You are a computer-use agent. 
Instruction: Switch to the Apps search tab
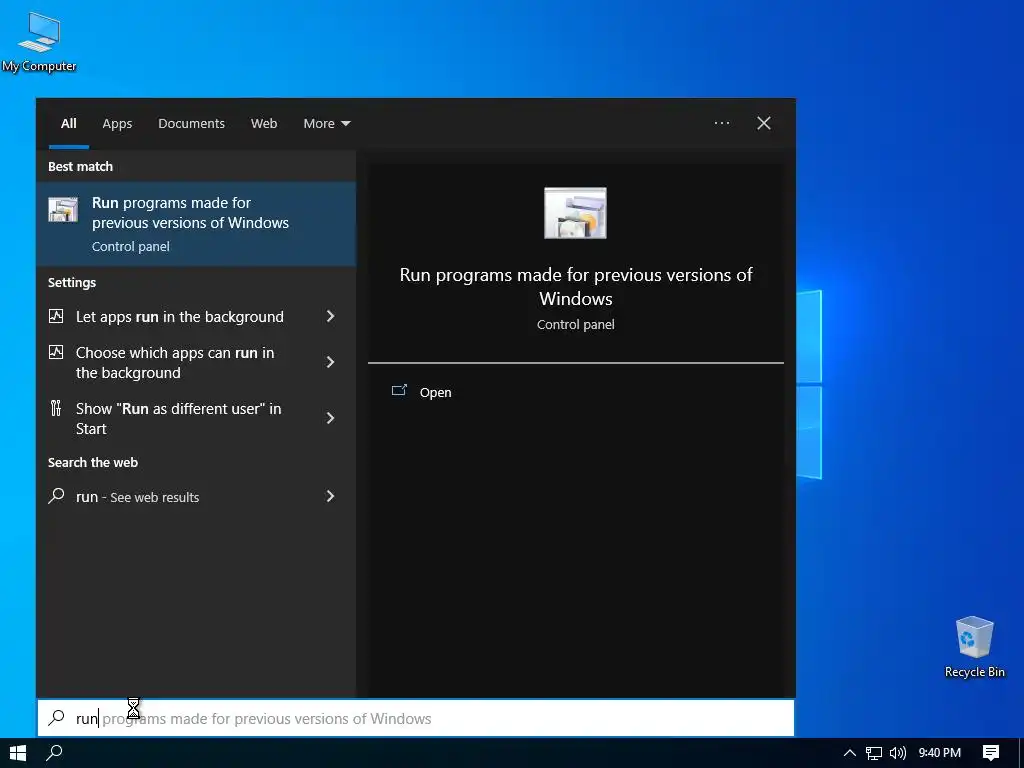click(x=117, y=123)
